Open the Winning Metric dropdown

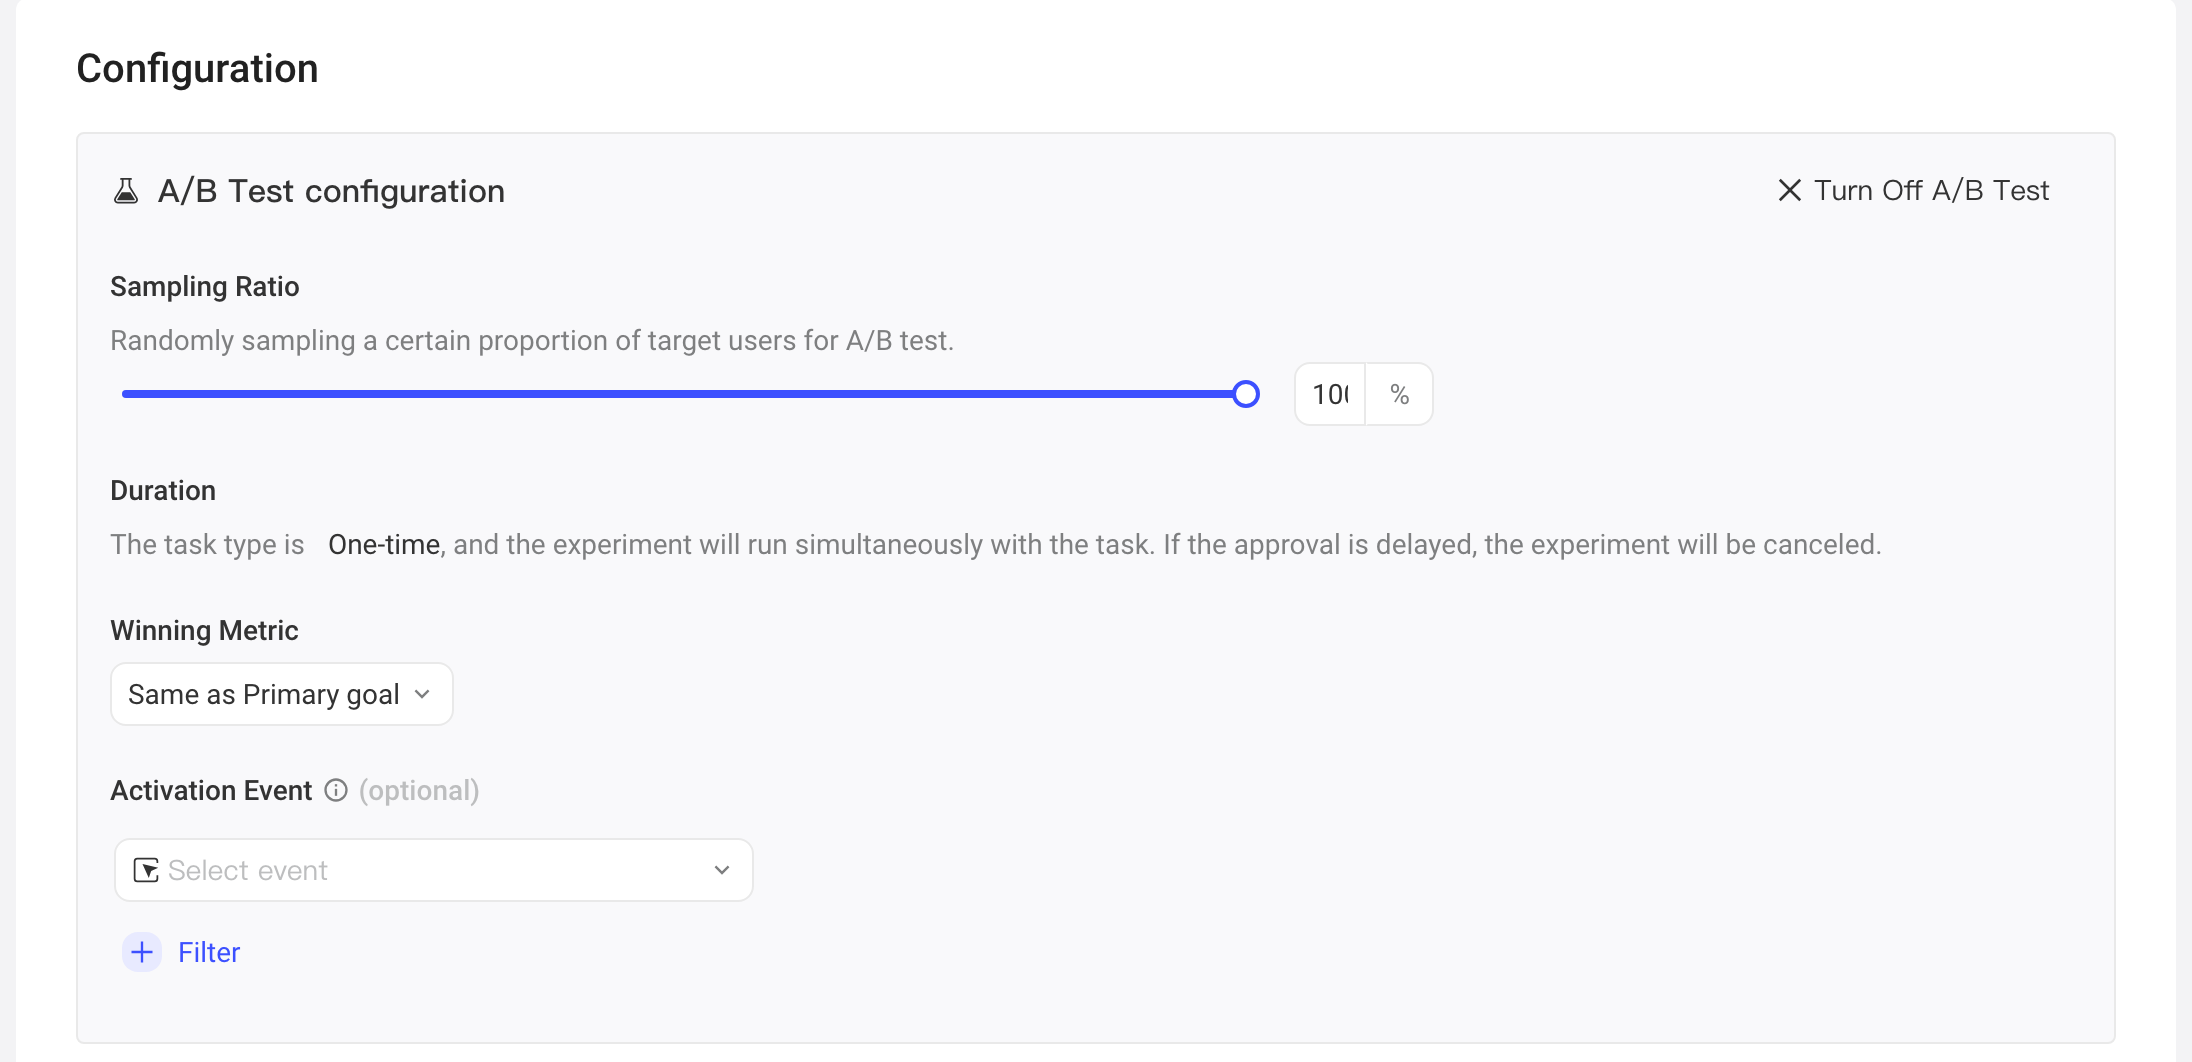click(x=282, y=694)
